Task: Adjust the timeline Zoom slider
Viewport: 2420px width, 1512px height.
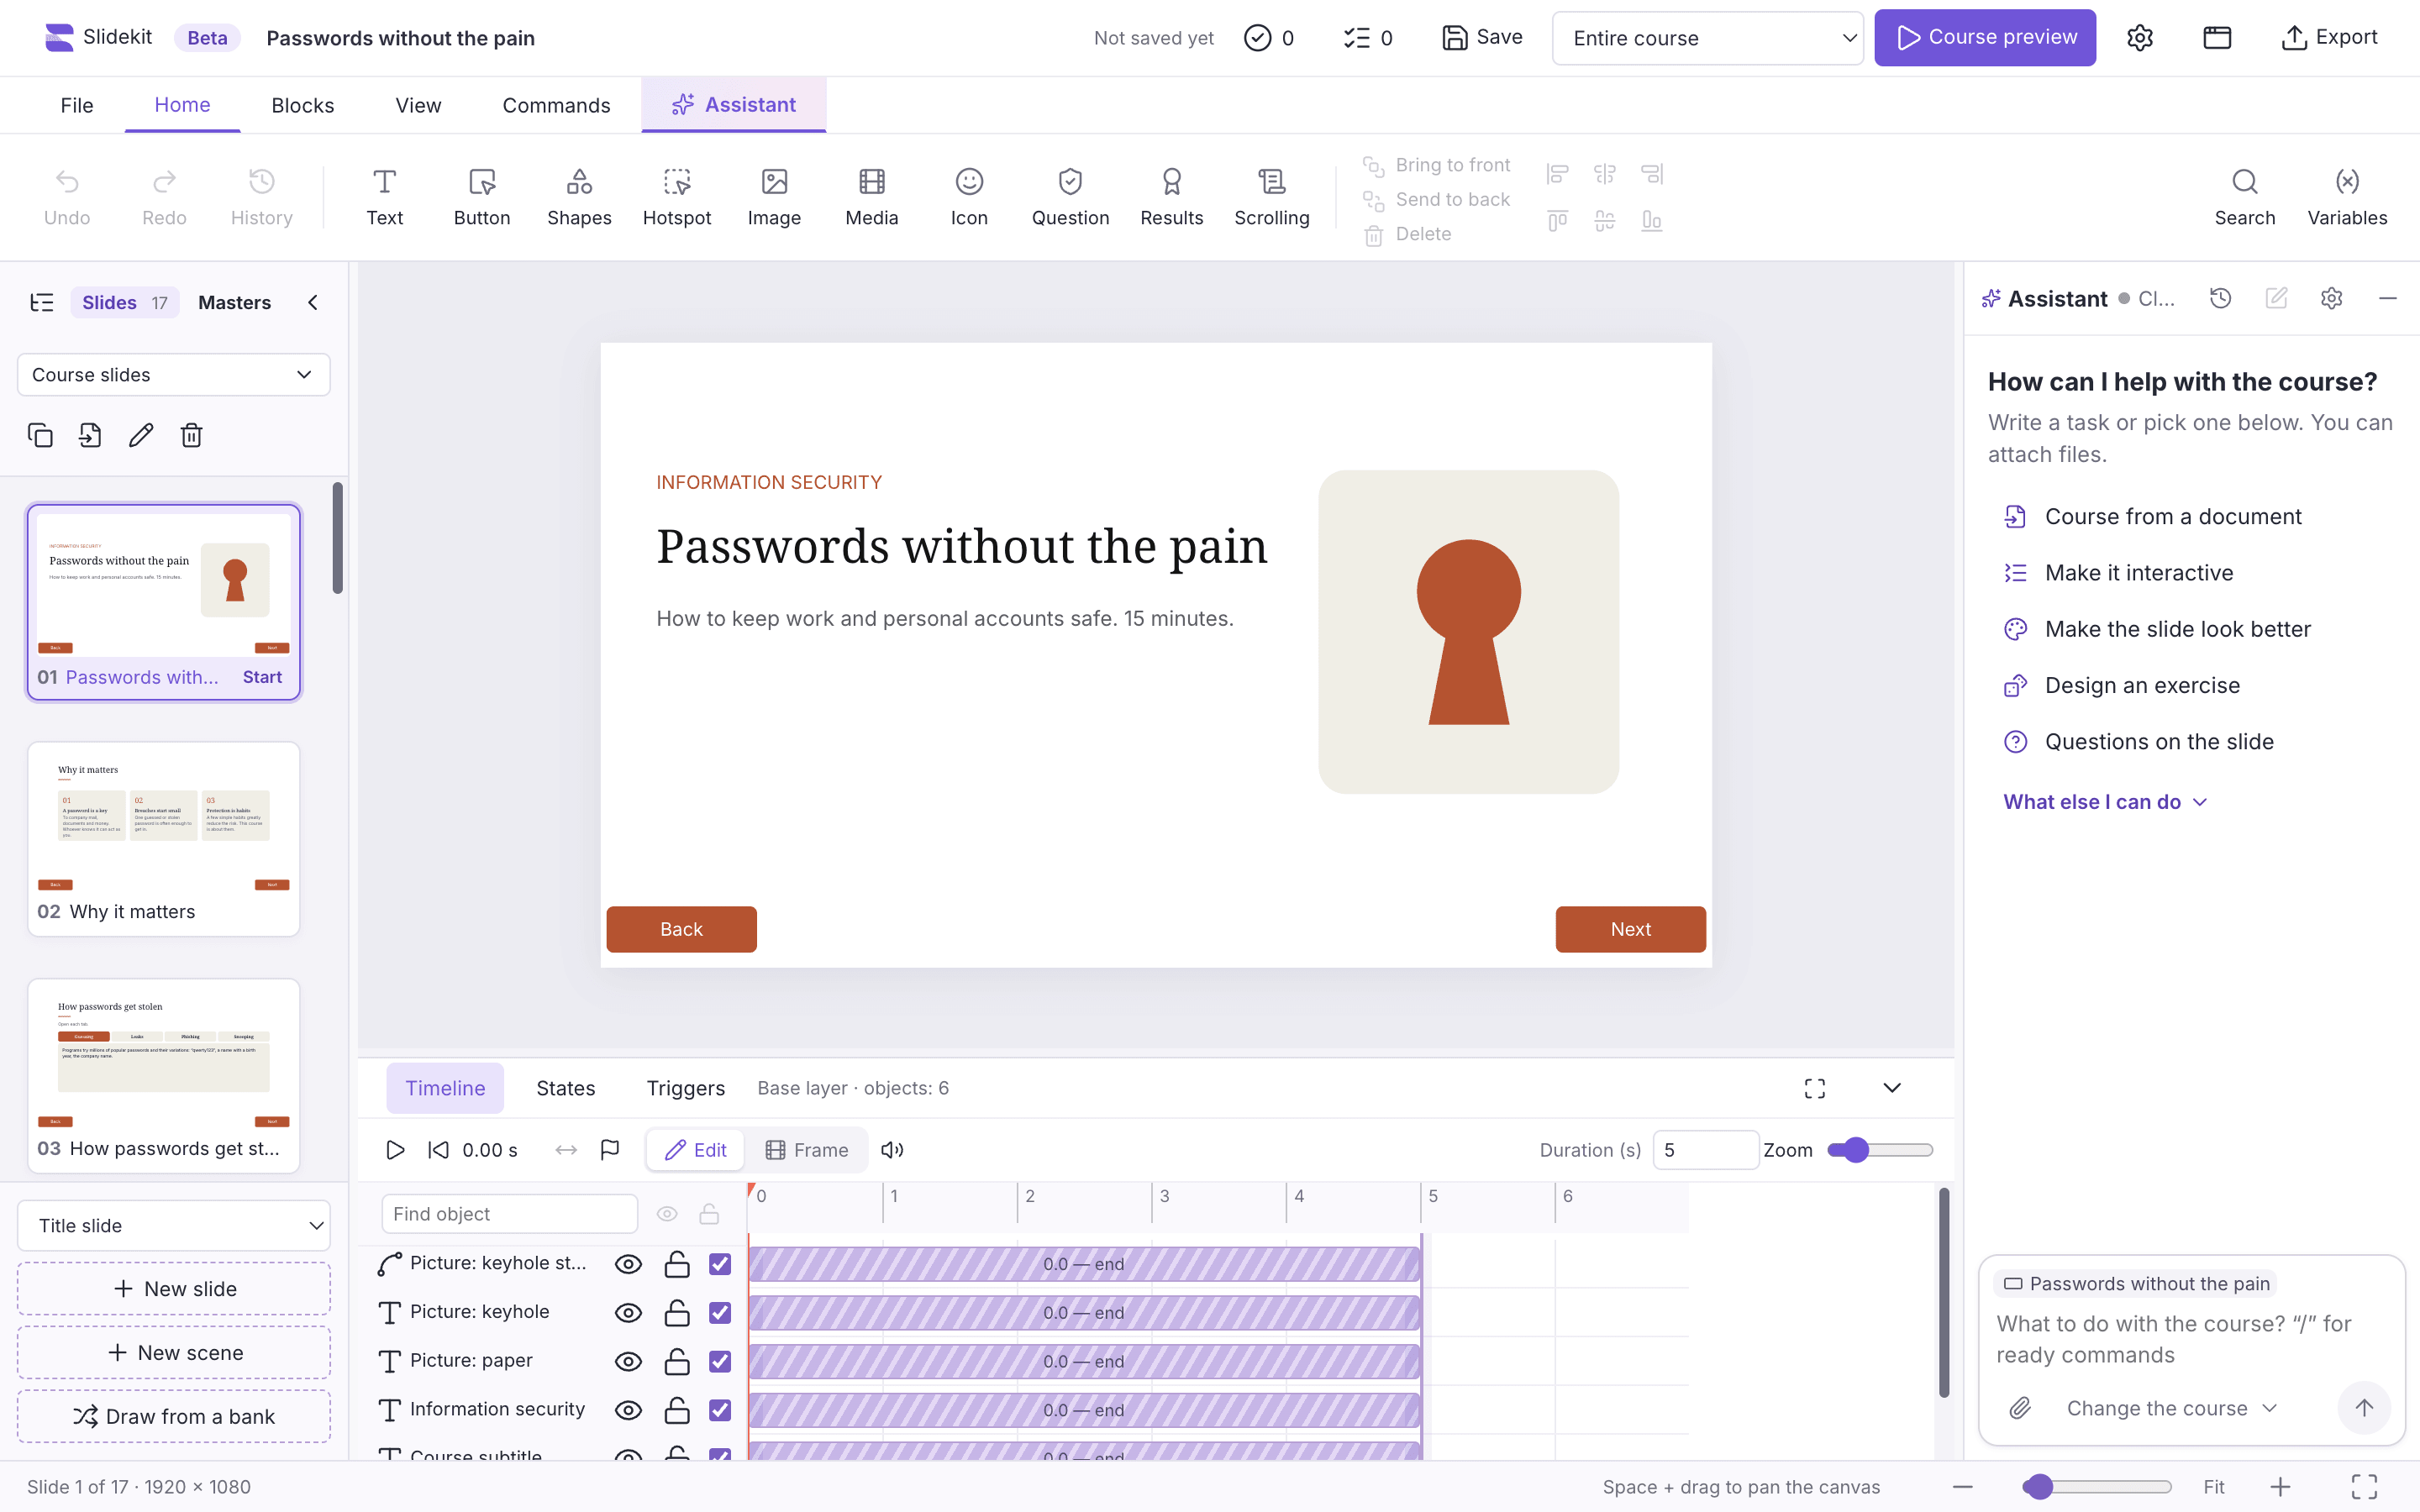Action: 1879,1150
